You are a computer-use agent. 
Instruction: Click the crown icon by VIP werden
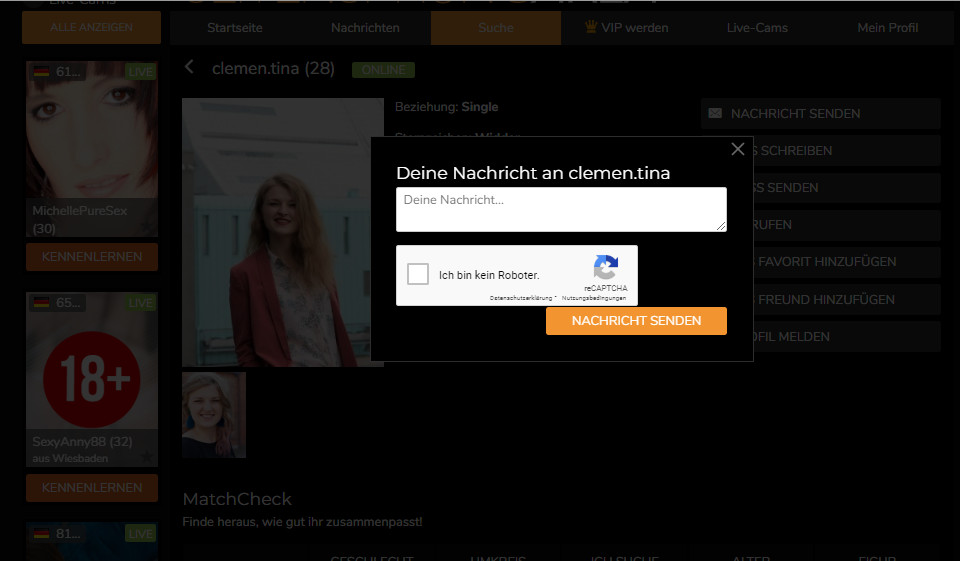[590, 27]
